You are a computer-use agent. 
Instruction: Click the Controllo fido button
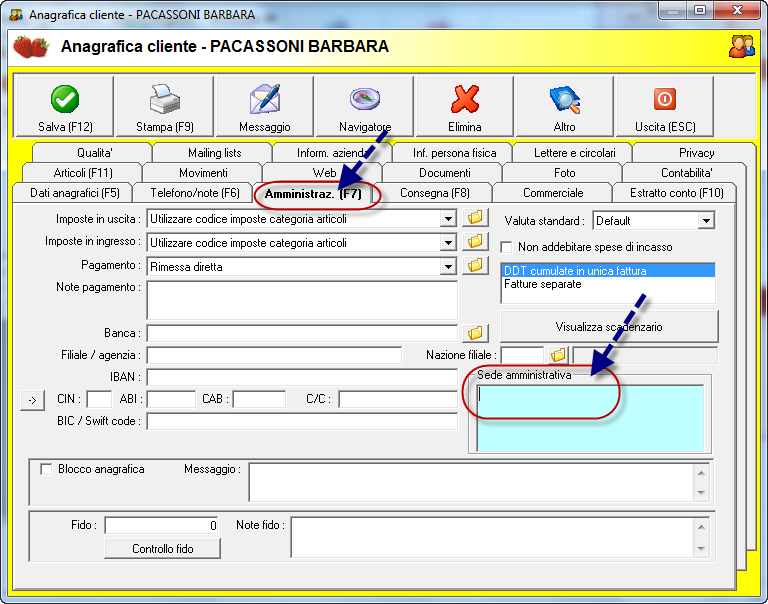[163, 549]
